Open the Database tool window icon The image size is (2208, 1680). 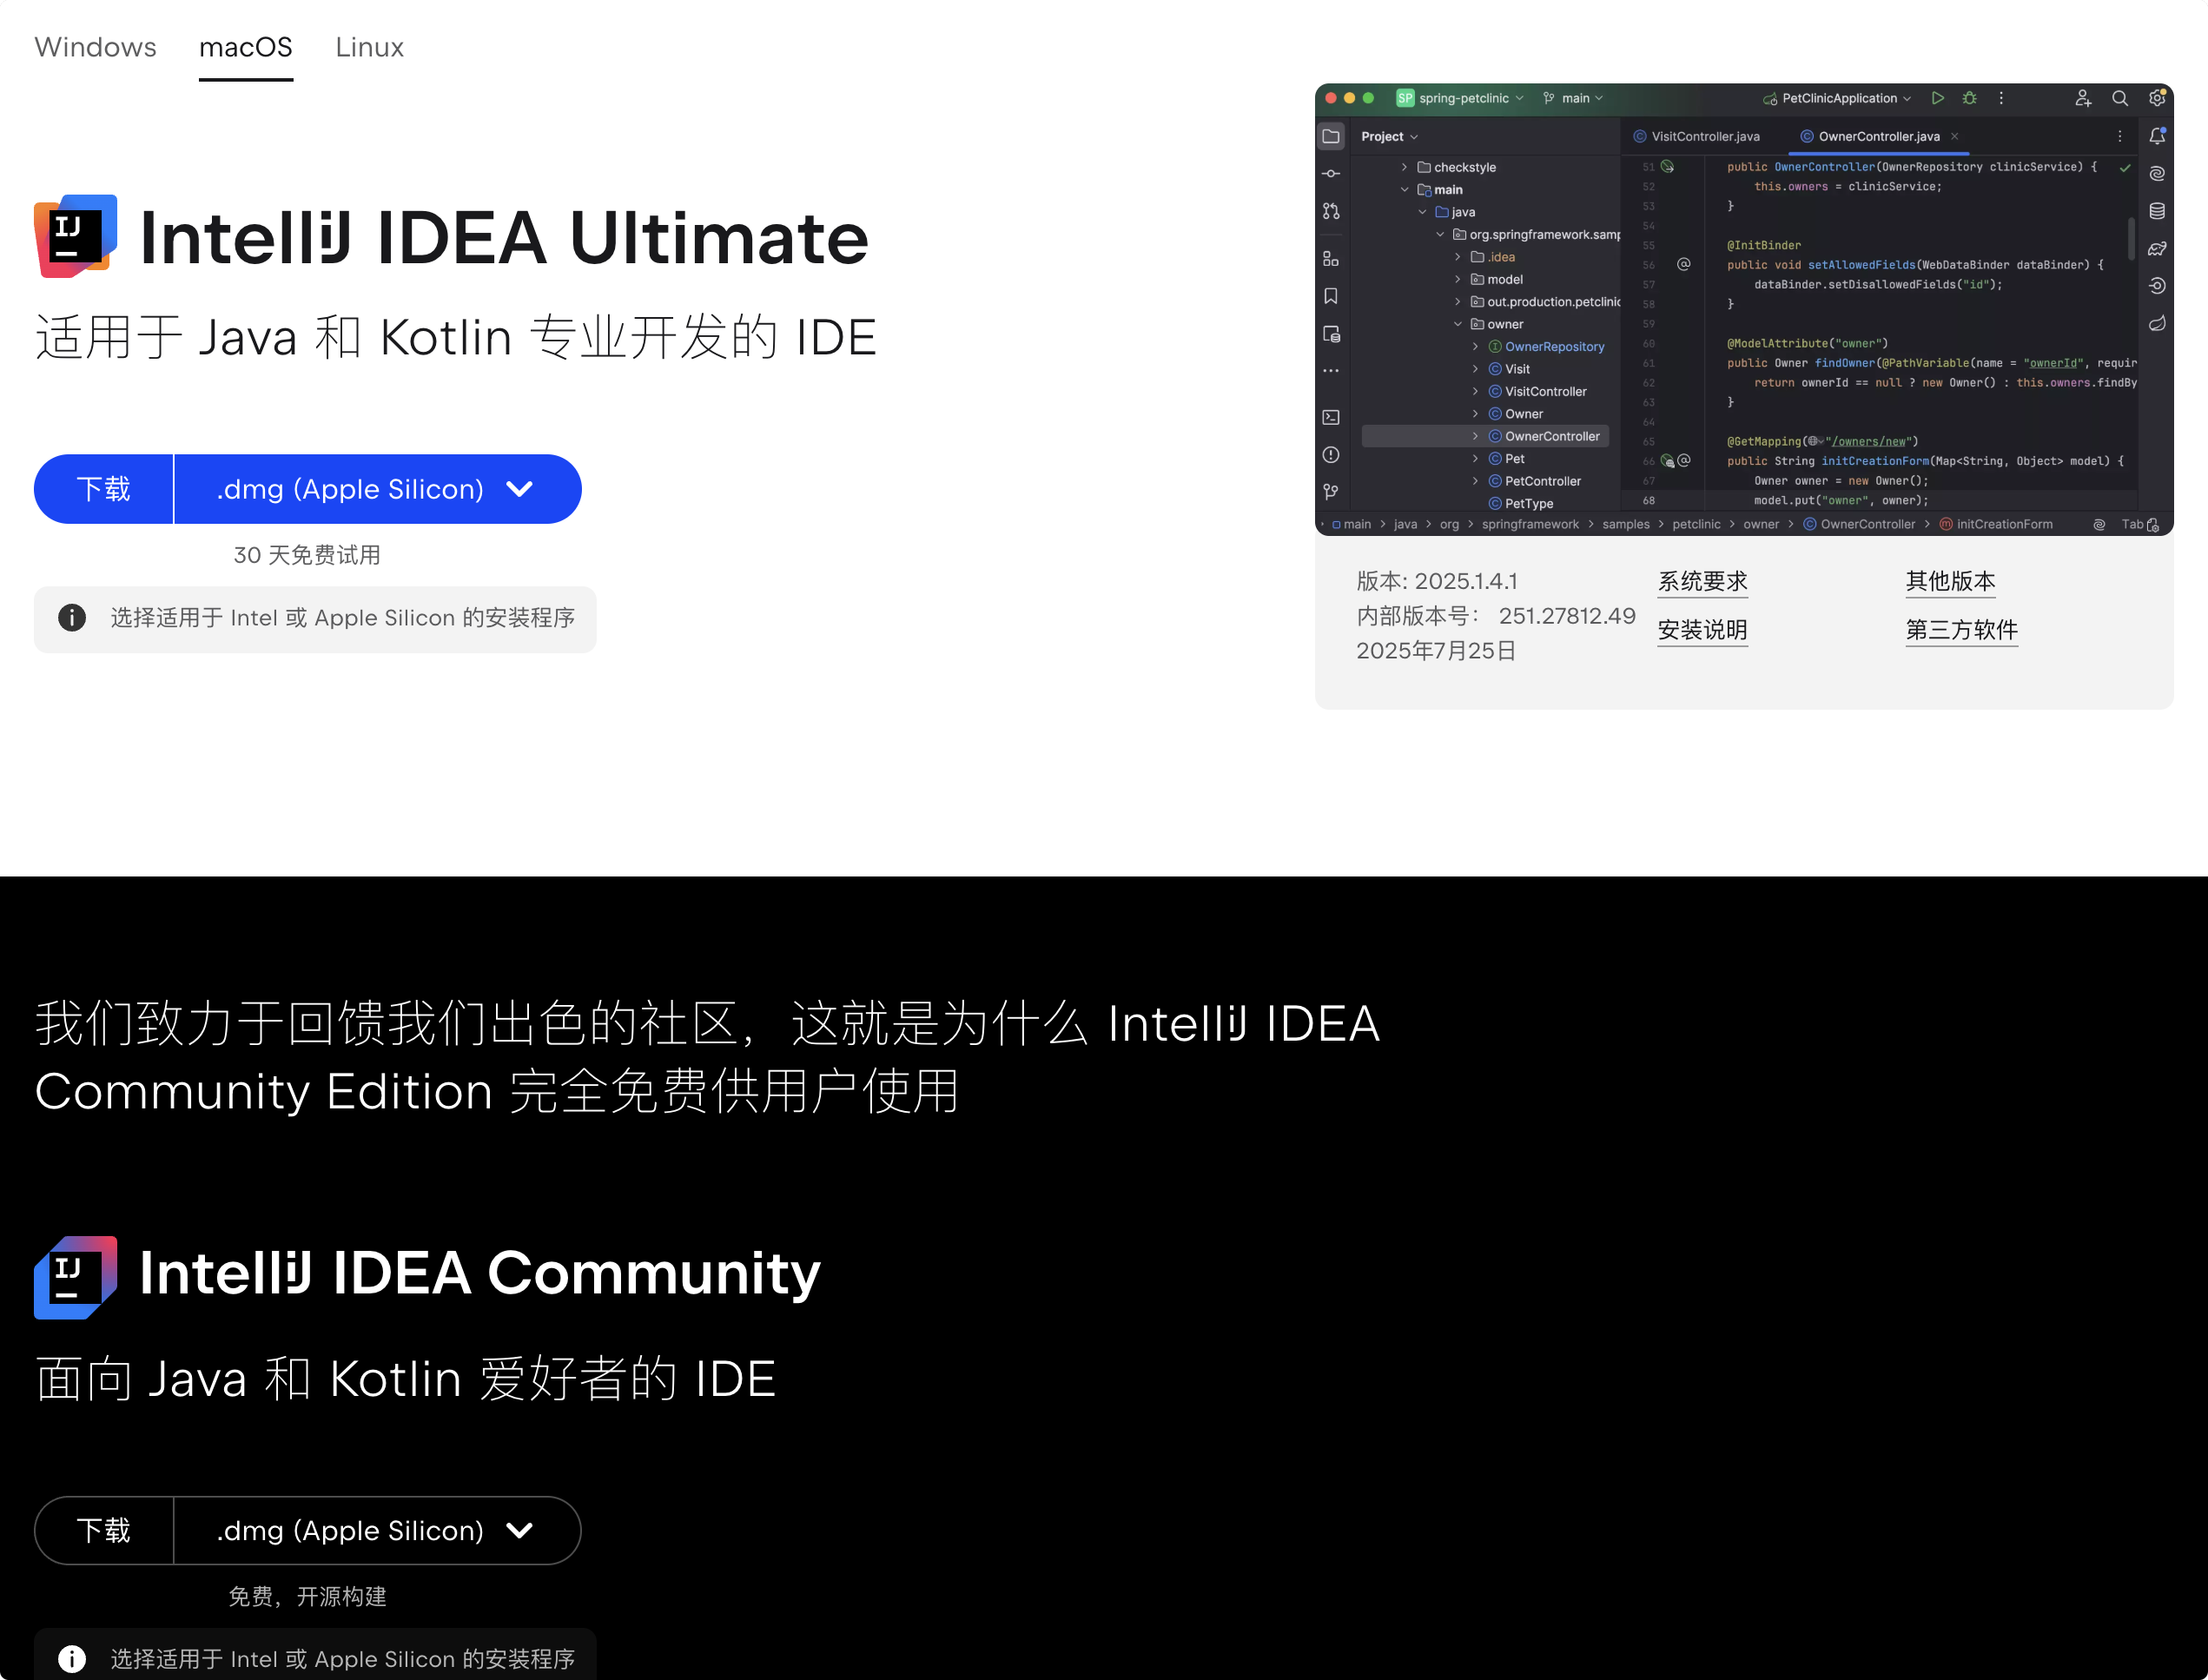[x=2157, y=211]
